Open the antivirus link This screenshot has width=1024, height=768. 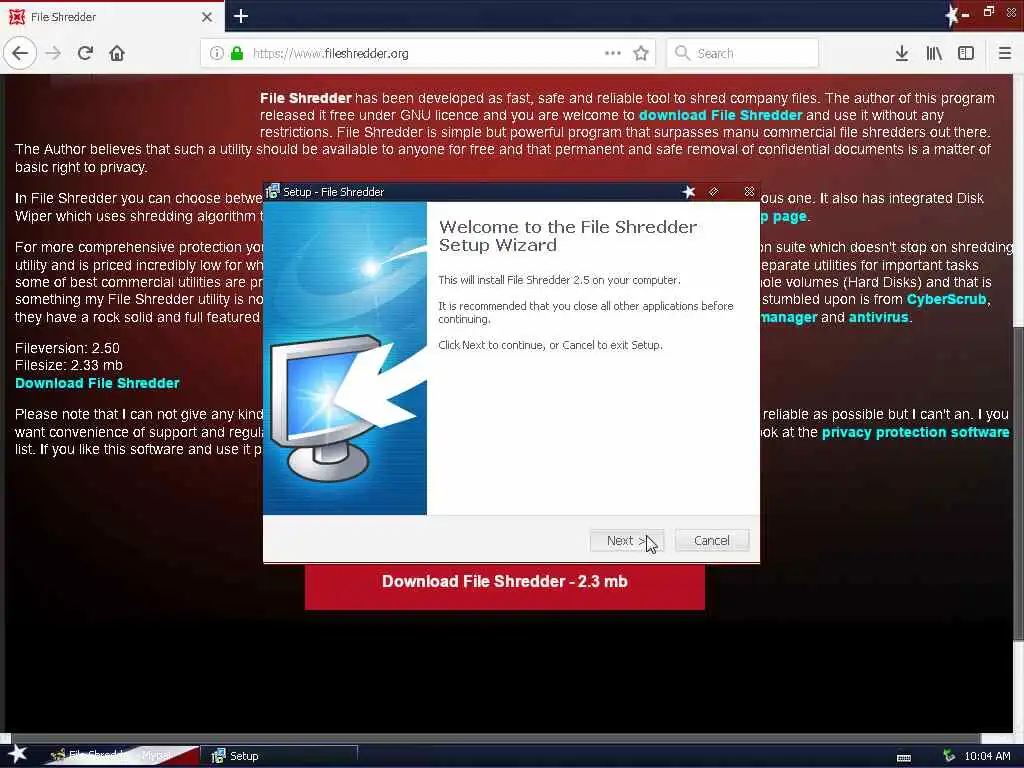point(878,317)
